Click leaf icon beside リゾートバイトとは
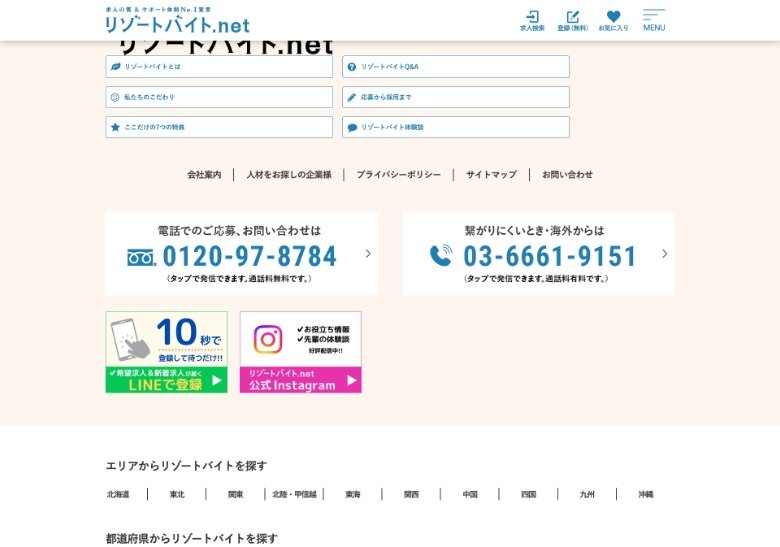The height and width of the screenshot is (547, 780). (115, 67)
